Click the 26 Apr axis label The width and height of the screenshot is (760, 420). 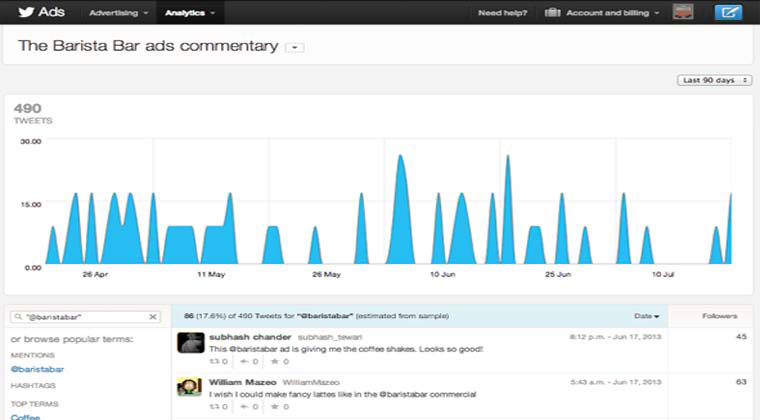[x=95, y=274]
